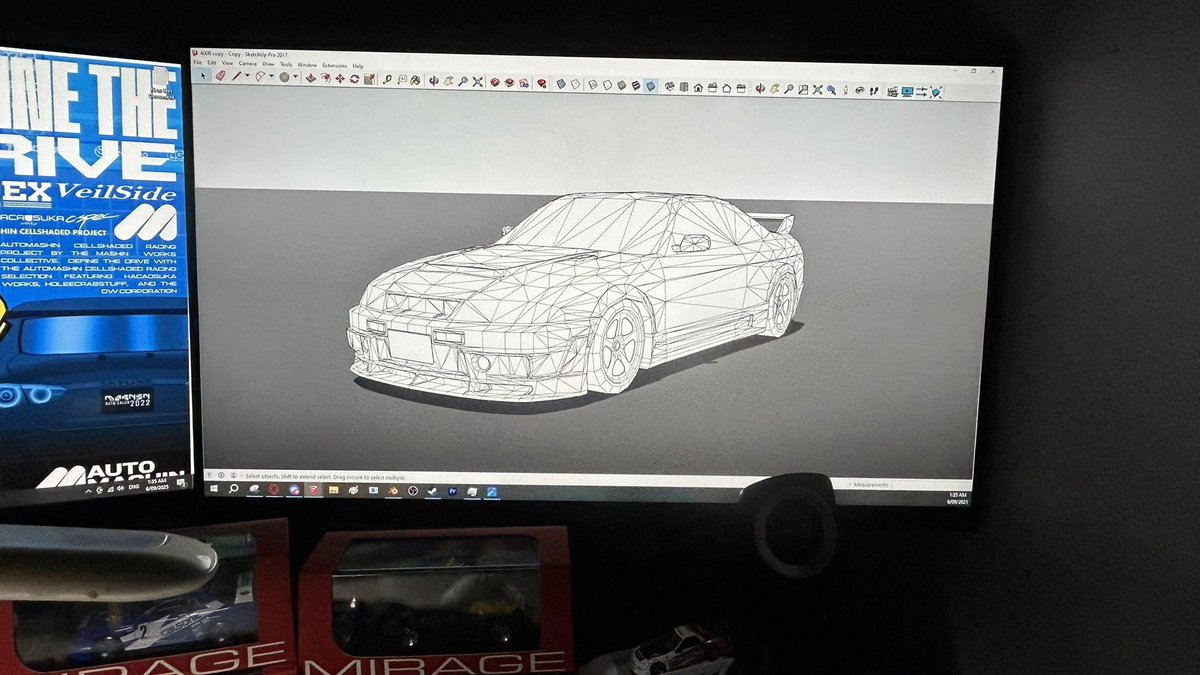
Task: Set camera to Back view
Action: [727, 88]
